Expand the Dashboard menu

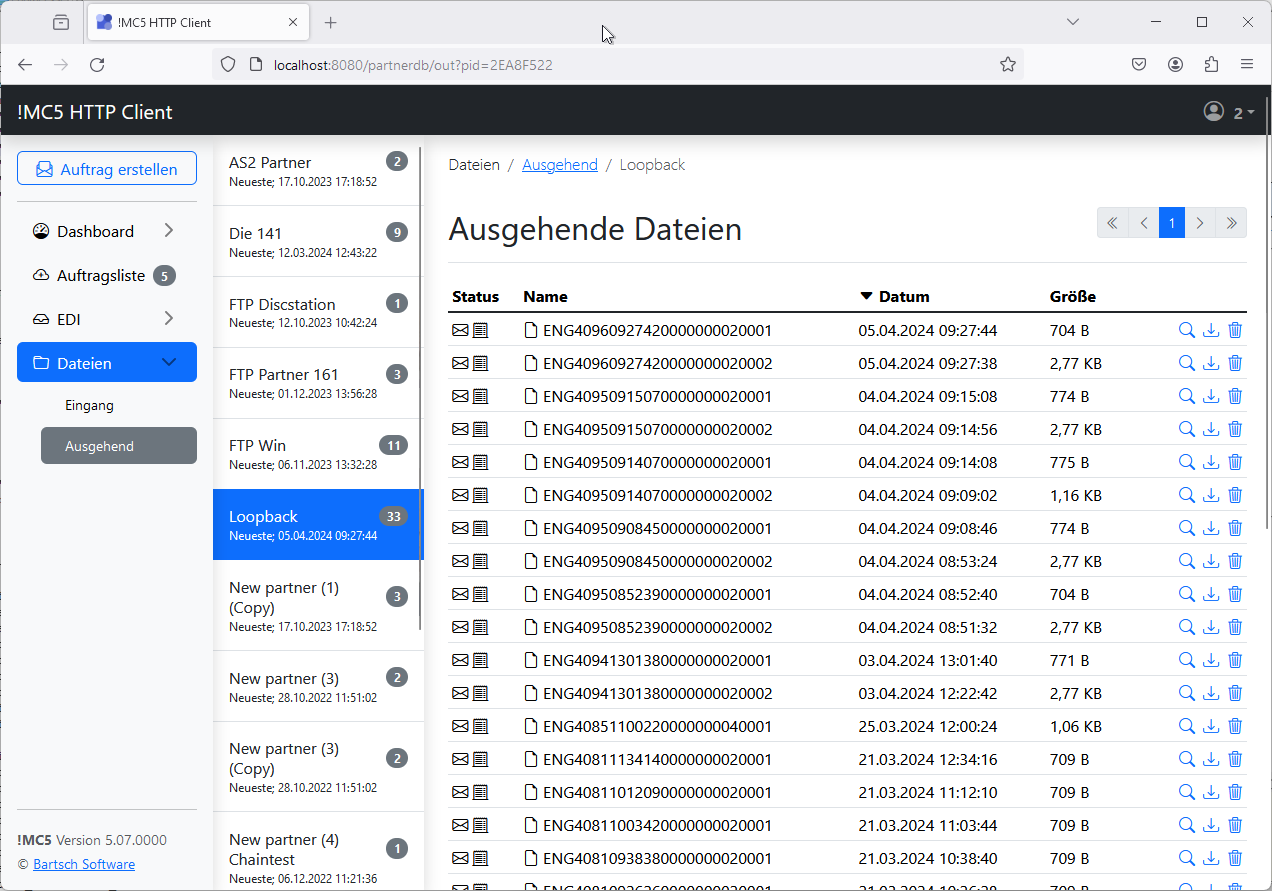107,231
